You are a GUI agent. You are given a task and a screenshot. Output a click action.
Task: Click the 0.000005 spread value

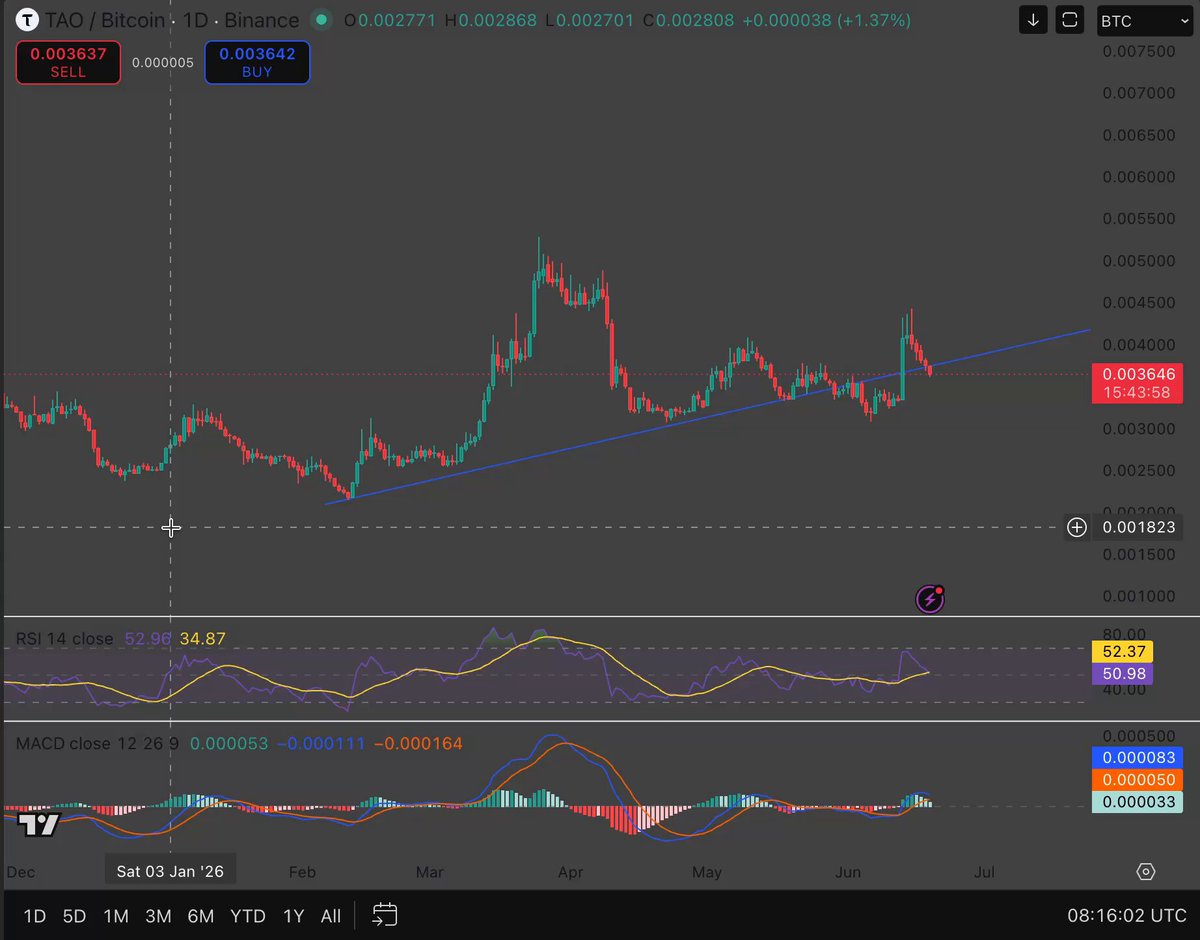click(x=163, y=62)
